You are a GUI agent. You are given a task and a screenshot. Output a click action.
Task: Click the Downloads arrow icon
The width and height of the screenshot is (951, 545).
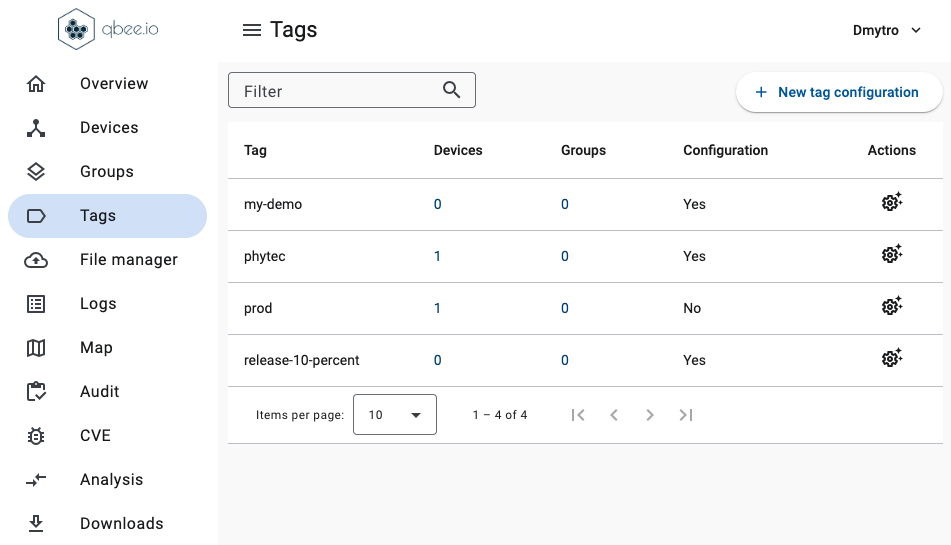click(36, 524)
